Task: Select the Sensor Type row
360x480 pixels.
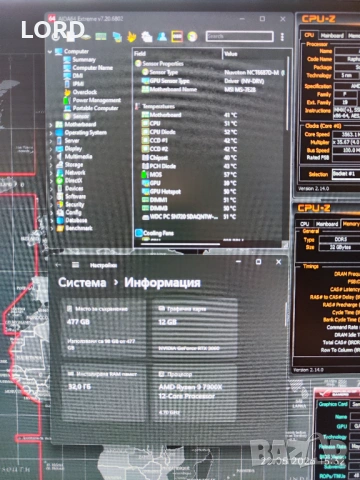Action: pos(212,72)
